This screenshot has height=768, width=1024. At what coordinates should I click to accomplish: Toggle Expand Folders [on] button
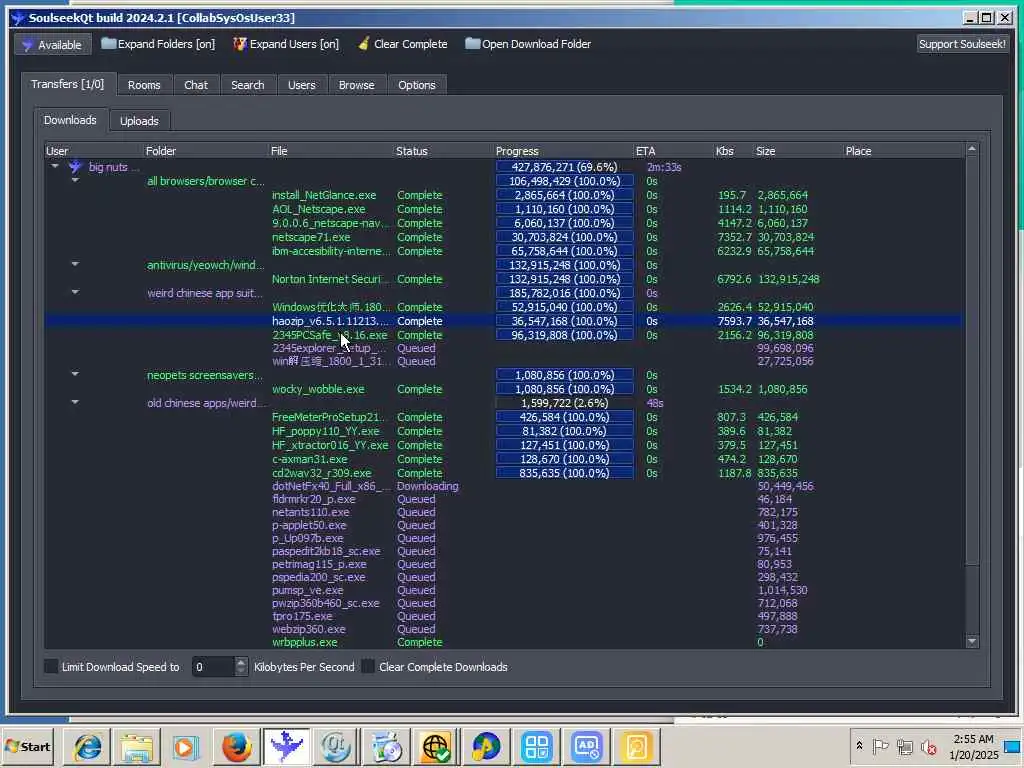(x=158, y=44)
